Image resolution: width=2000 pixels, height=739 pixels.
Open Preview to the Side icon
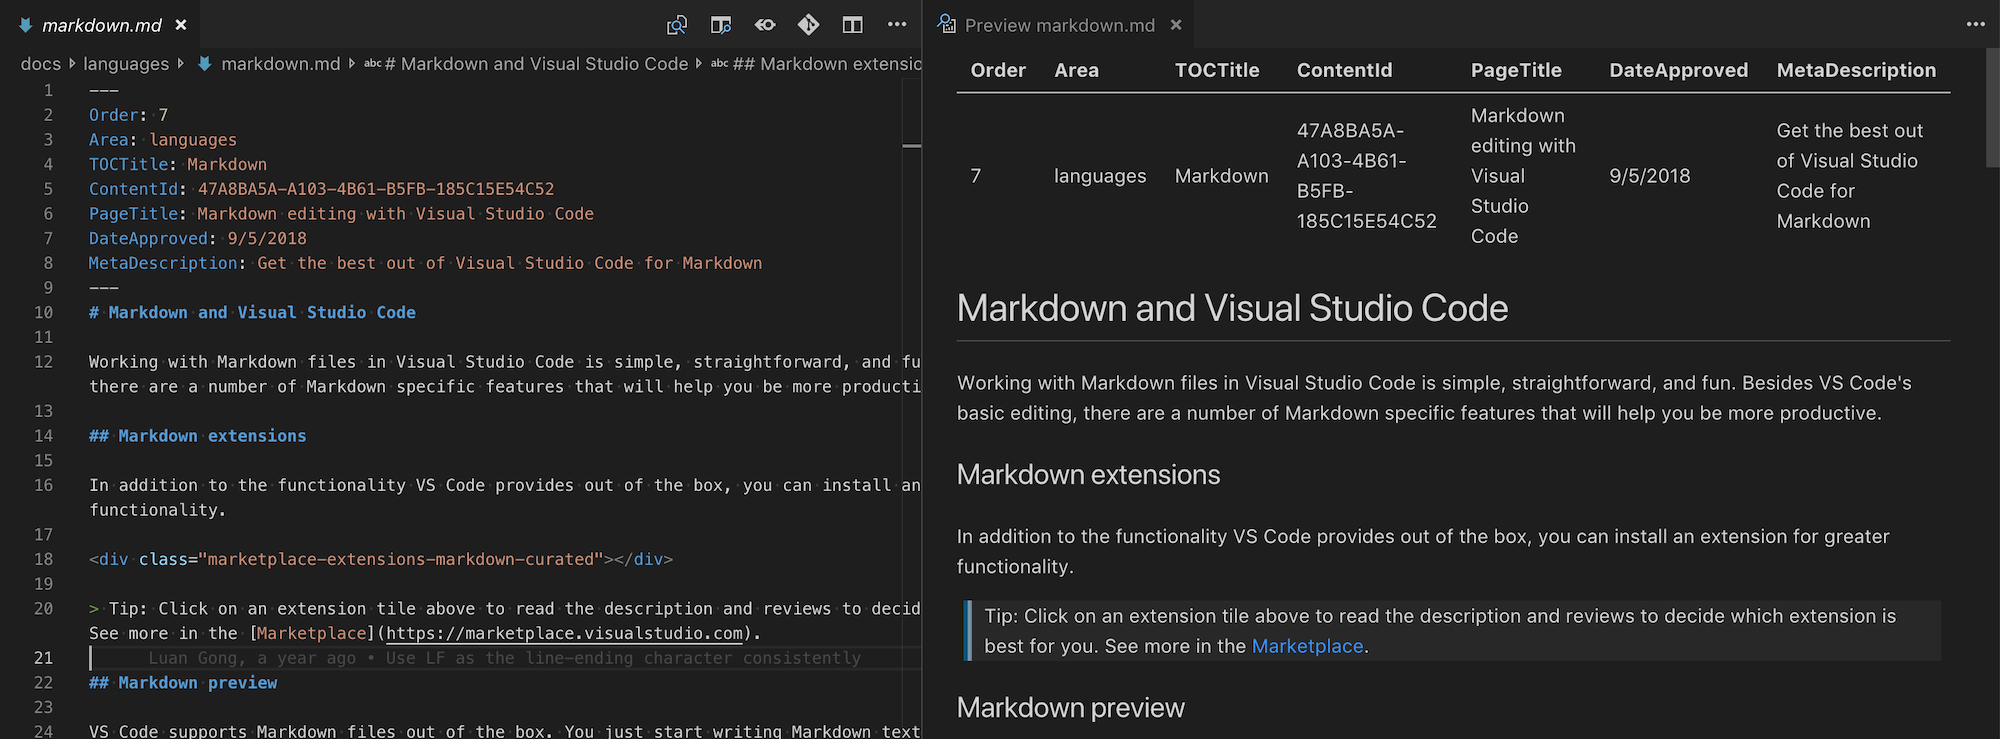721,25
